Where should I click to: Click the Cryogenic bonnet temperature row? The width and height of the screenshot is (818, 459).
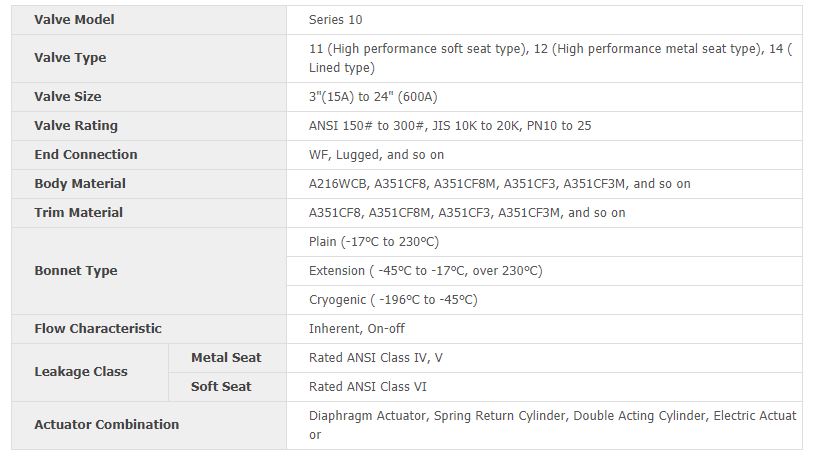393,300
